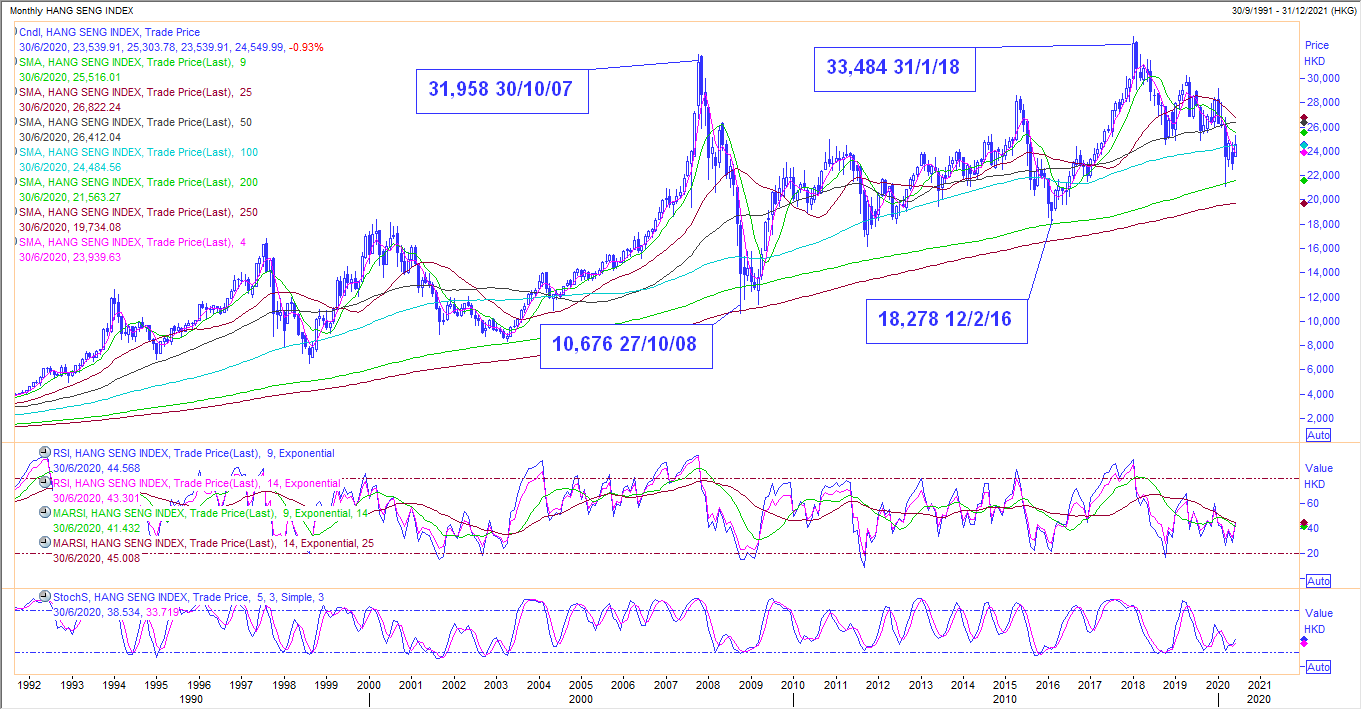Click the '10,676 27/10/08' annotation box
This screenshot has height=710, width=1362.
(625, 345)
